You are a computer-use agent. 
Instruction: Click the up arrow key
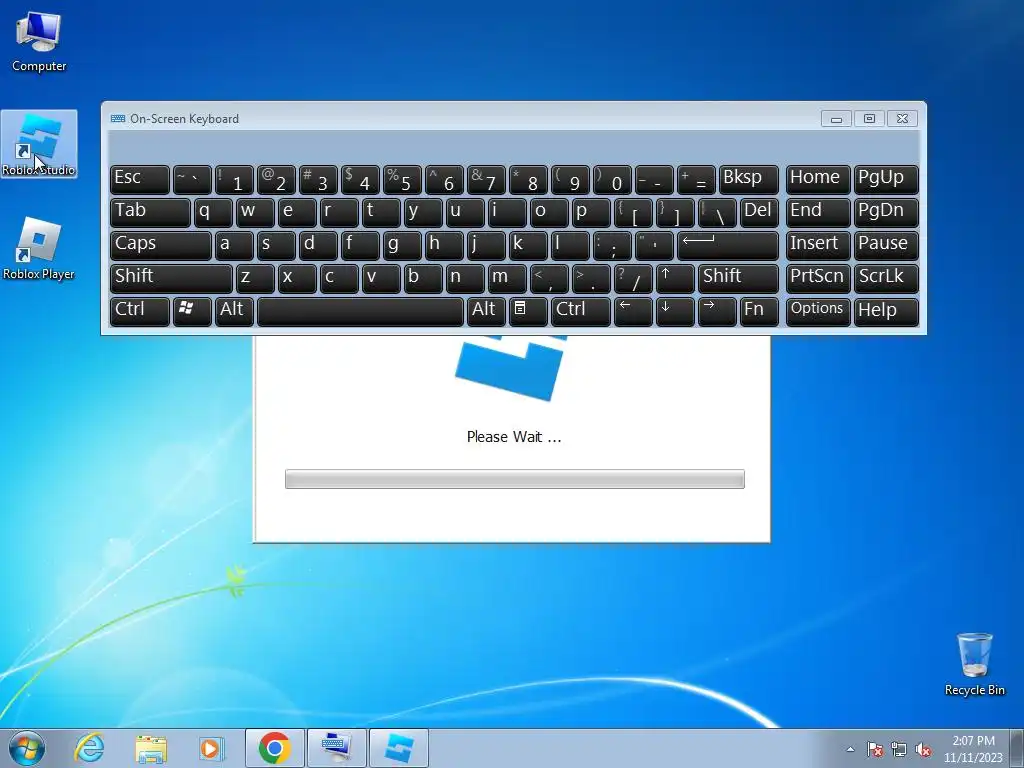click(675, 278)
